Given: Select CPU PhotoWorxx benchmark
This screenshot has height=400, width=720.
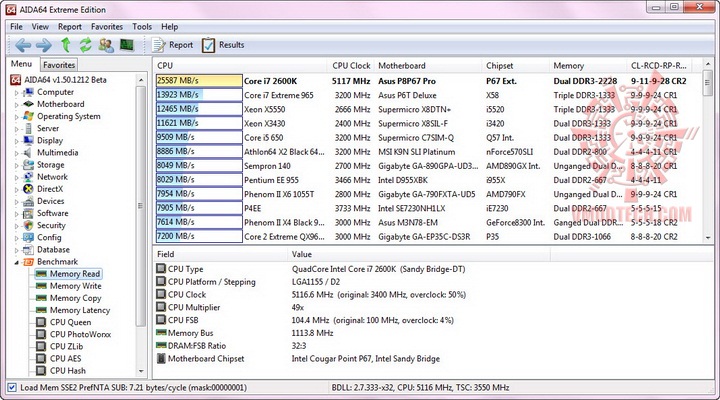Looking at the screenshot, I should click(x=80, y=334).
